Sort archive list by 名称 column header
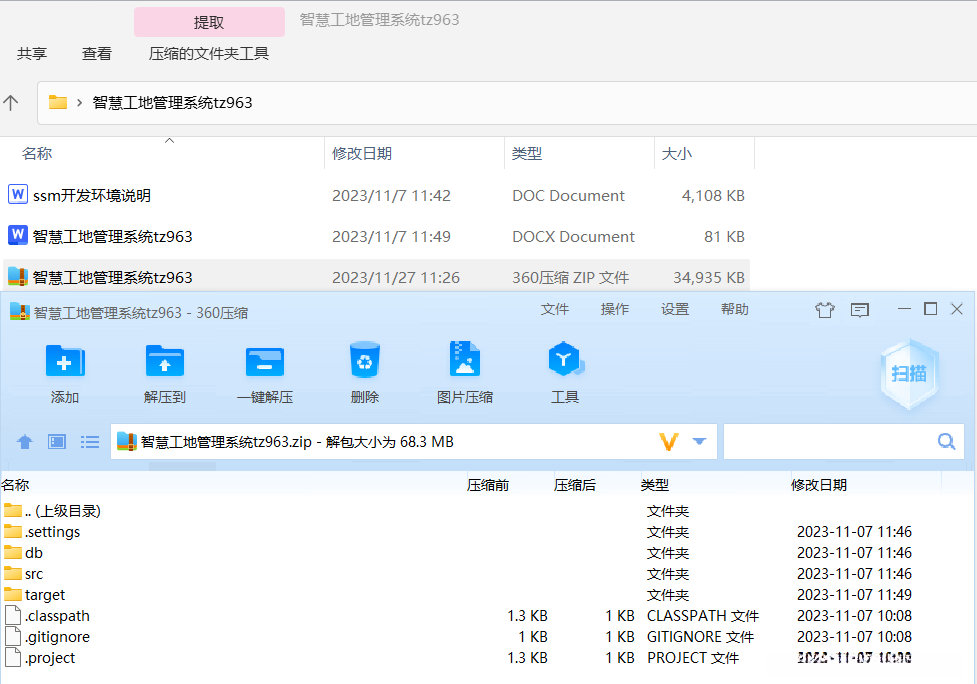 [x=16, y=485]
